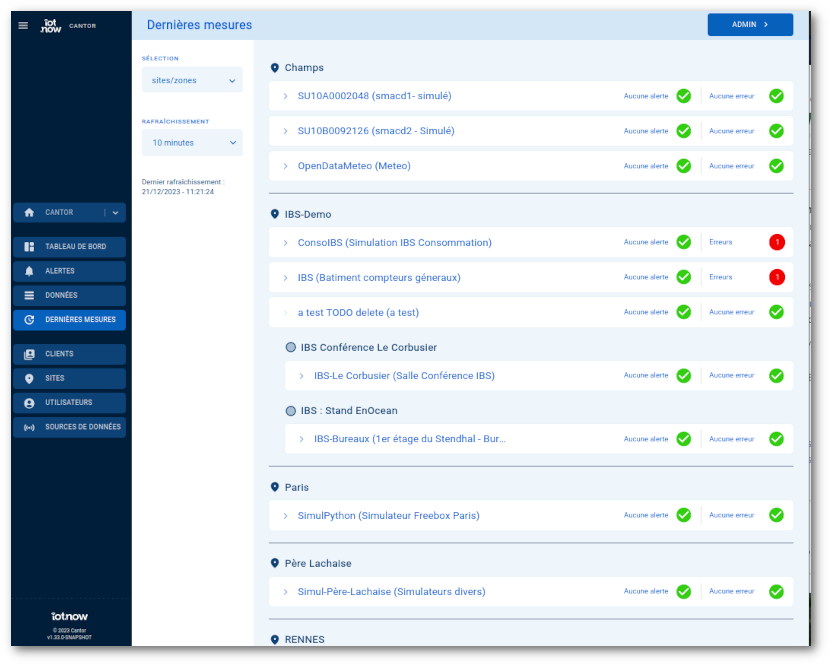Open the Simul-Père-Lachaise device link

[x=391, y=592]
